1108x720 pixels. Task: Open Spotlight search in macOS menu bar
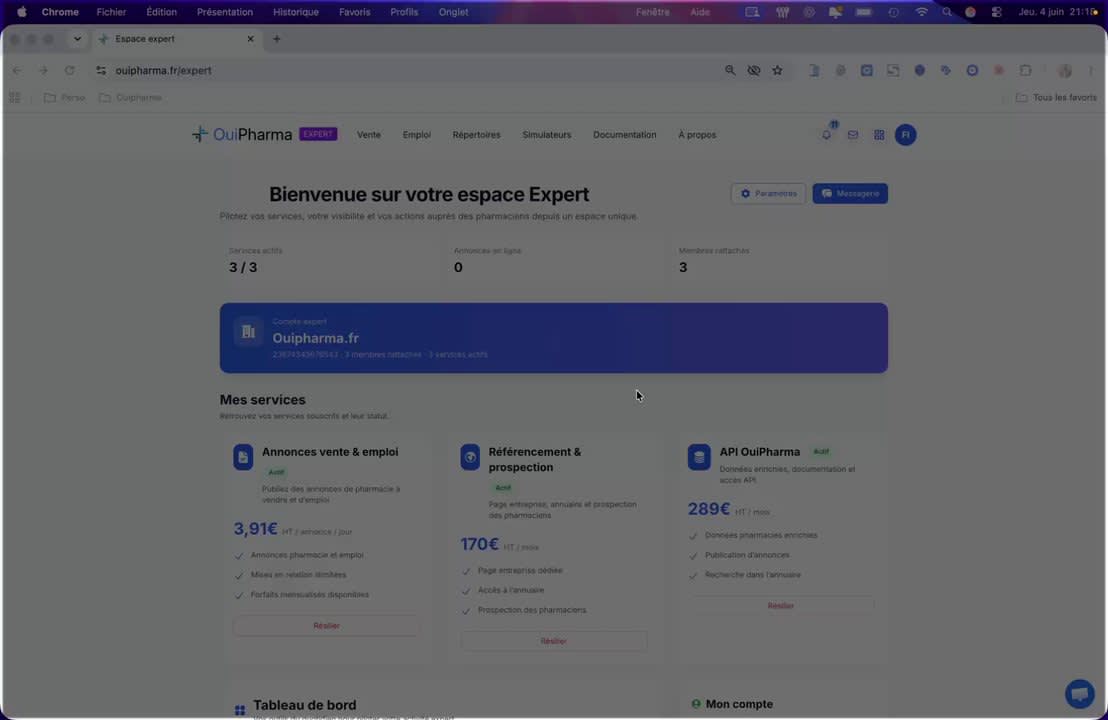click(947, 12)
